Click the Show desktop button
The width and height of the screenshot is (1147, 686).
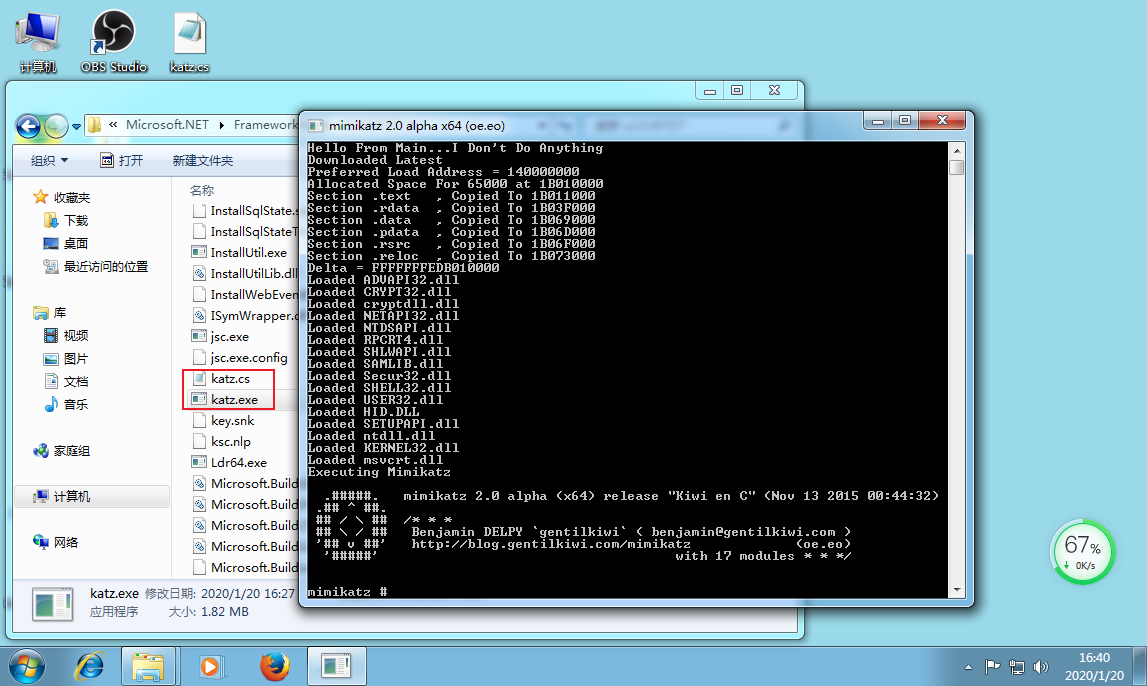pyautogui.click(x=1140, y=666)
